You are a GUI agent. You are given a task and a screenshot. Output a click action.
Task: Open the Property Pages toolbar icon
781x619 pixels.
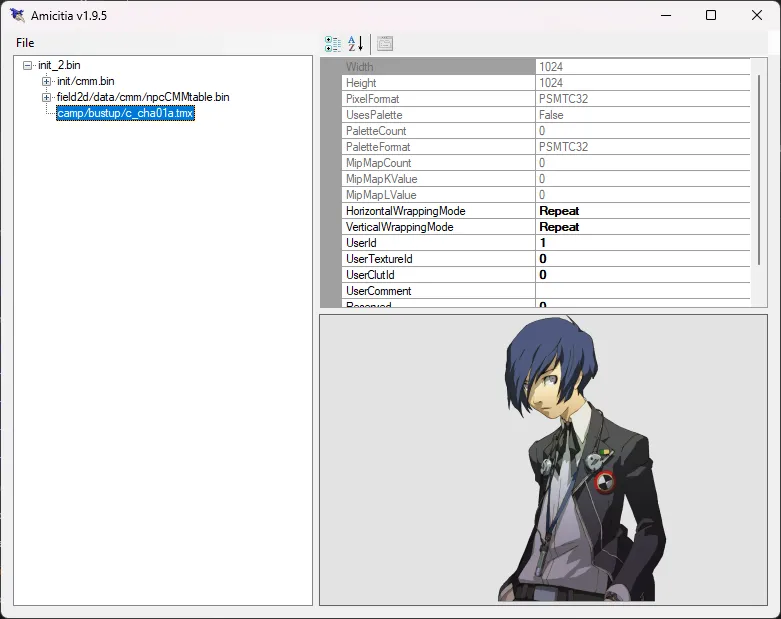(x=385, y=44)
